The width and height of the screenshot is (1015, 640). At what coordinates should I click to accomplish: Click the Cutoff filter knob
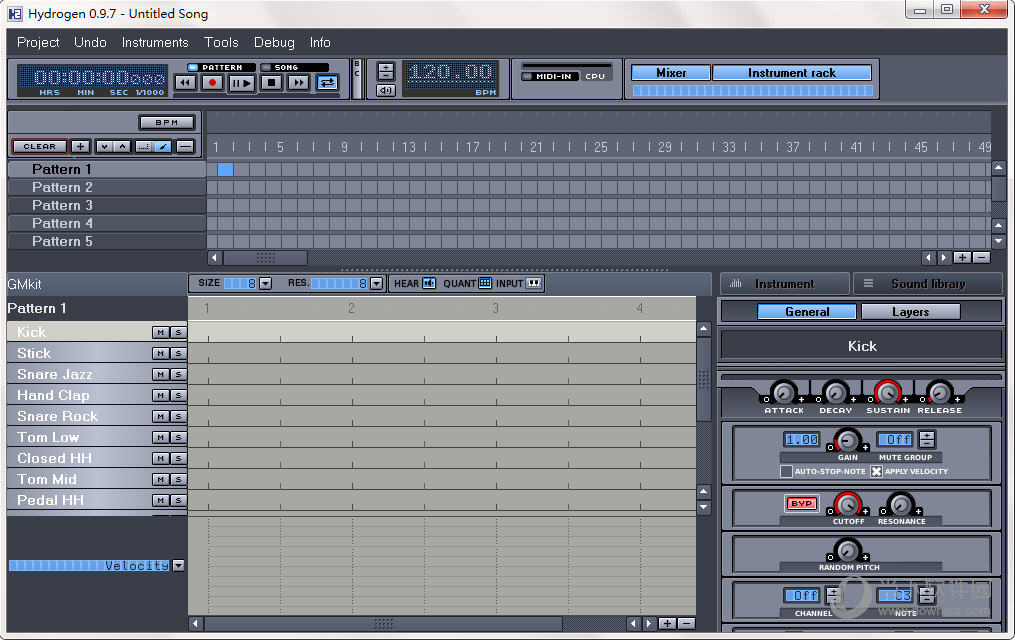pos(848,504)
